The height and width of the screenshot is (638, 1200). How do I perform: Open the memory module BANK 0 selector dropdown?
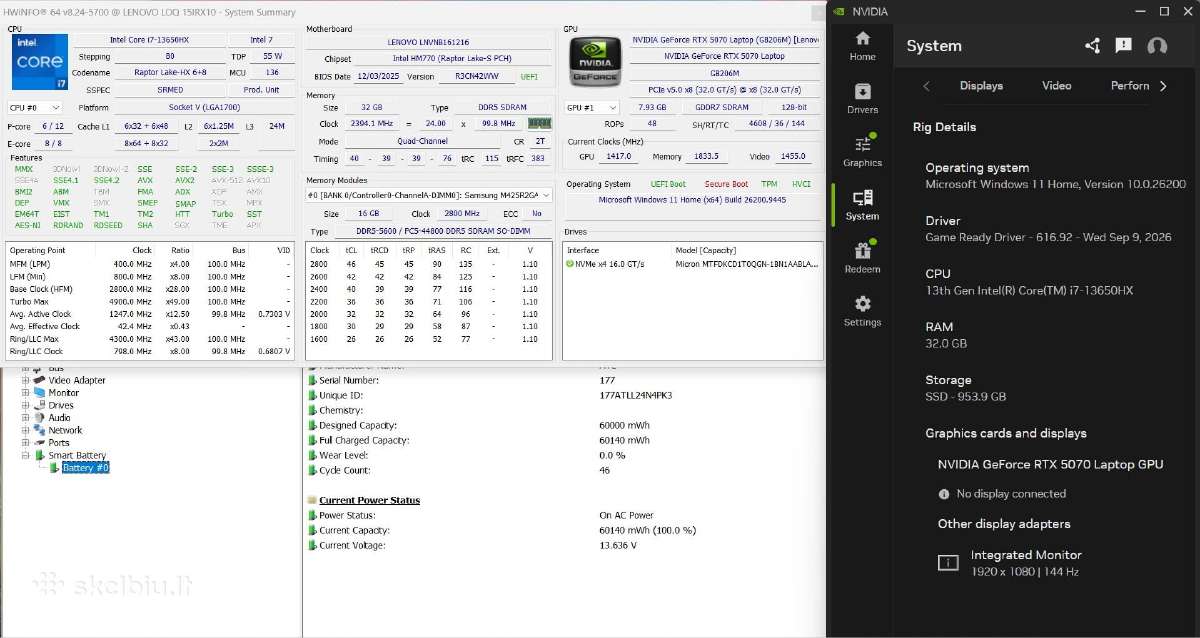429,195
